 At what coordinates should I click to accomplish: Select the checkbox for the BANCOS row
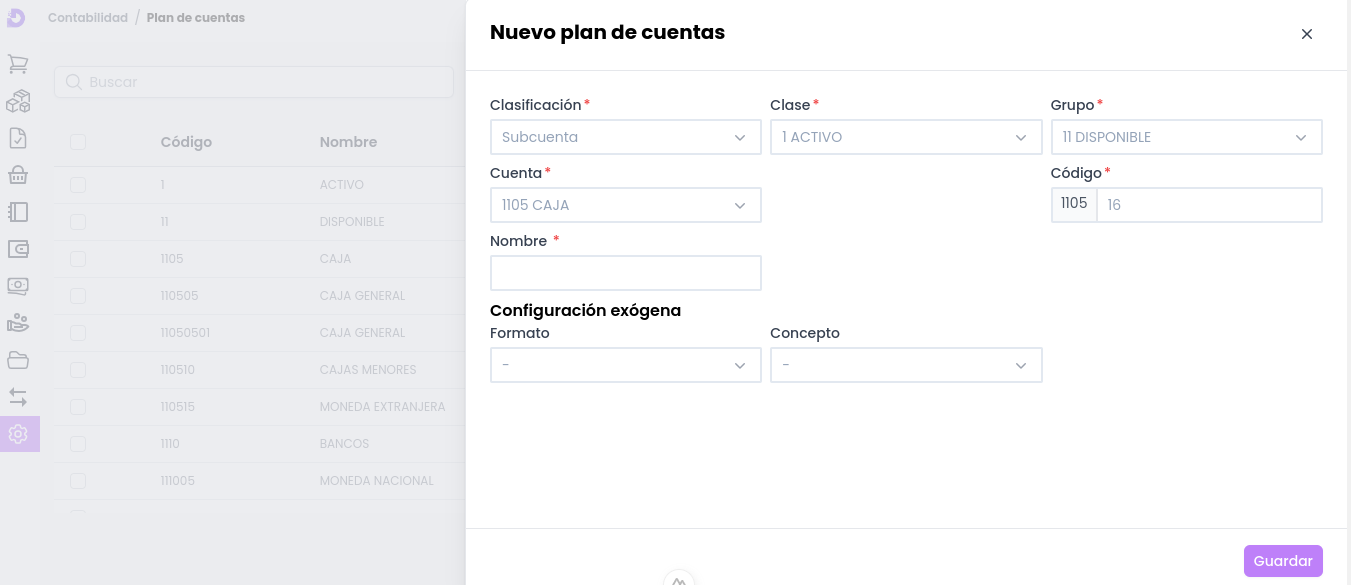click(x=78, y=444)
